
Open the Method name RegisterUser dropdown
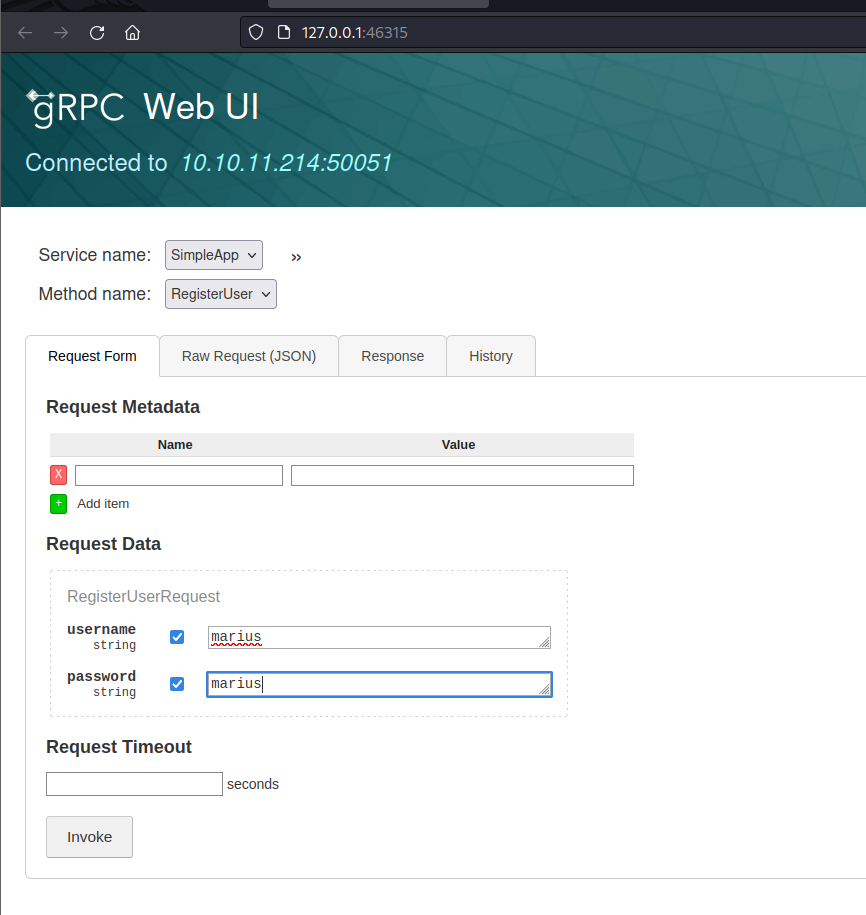221,294
